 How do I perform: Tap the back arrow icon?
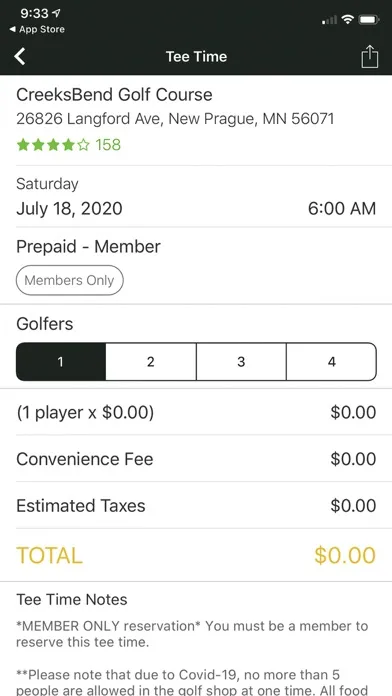click(x=20, y=57)
